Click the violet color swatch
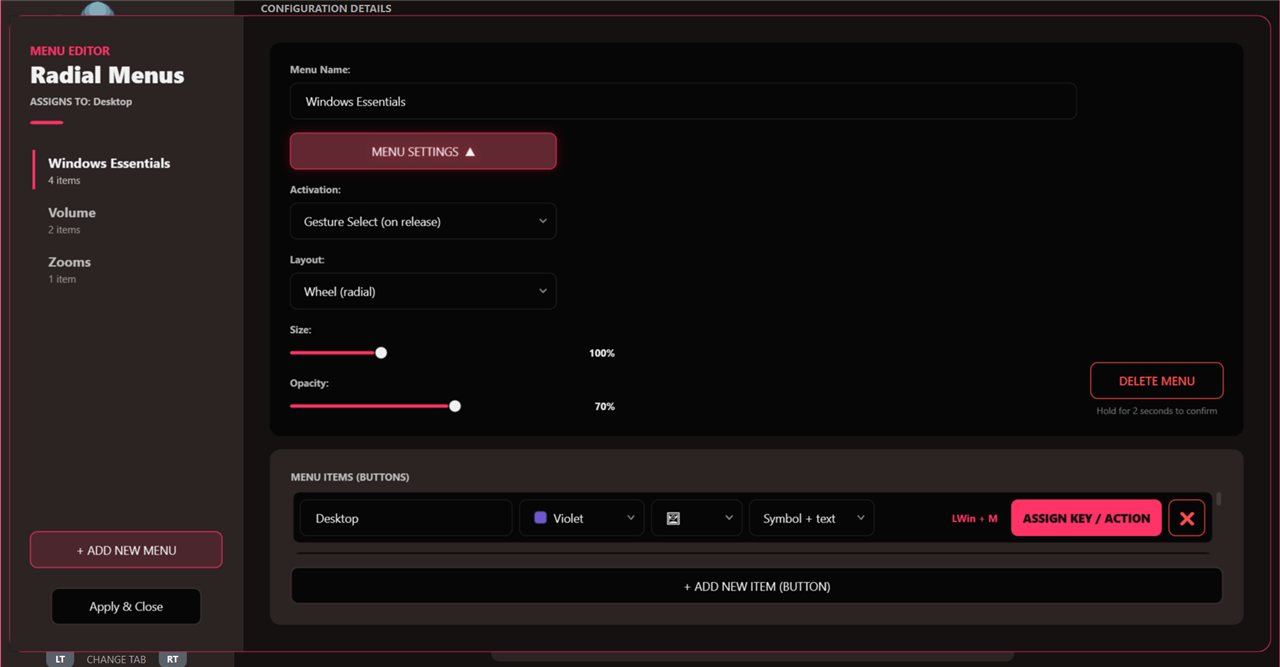This screenshot has height=667, width=1280. point(541,518)
